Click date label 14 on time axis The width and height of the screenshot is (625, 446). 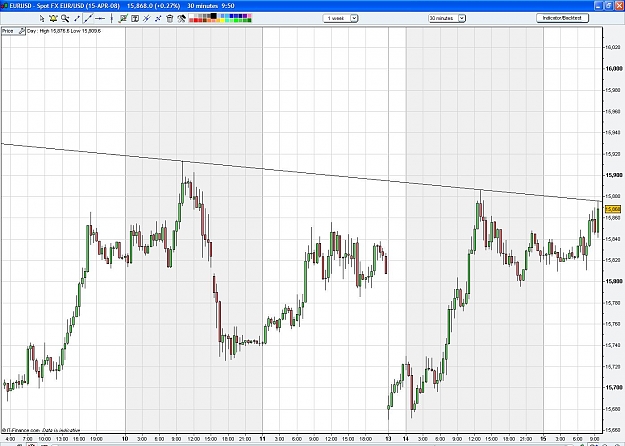406,439
